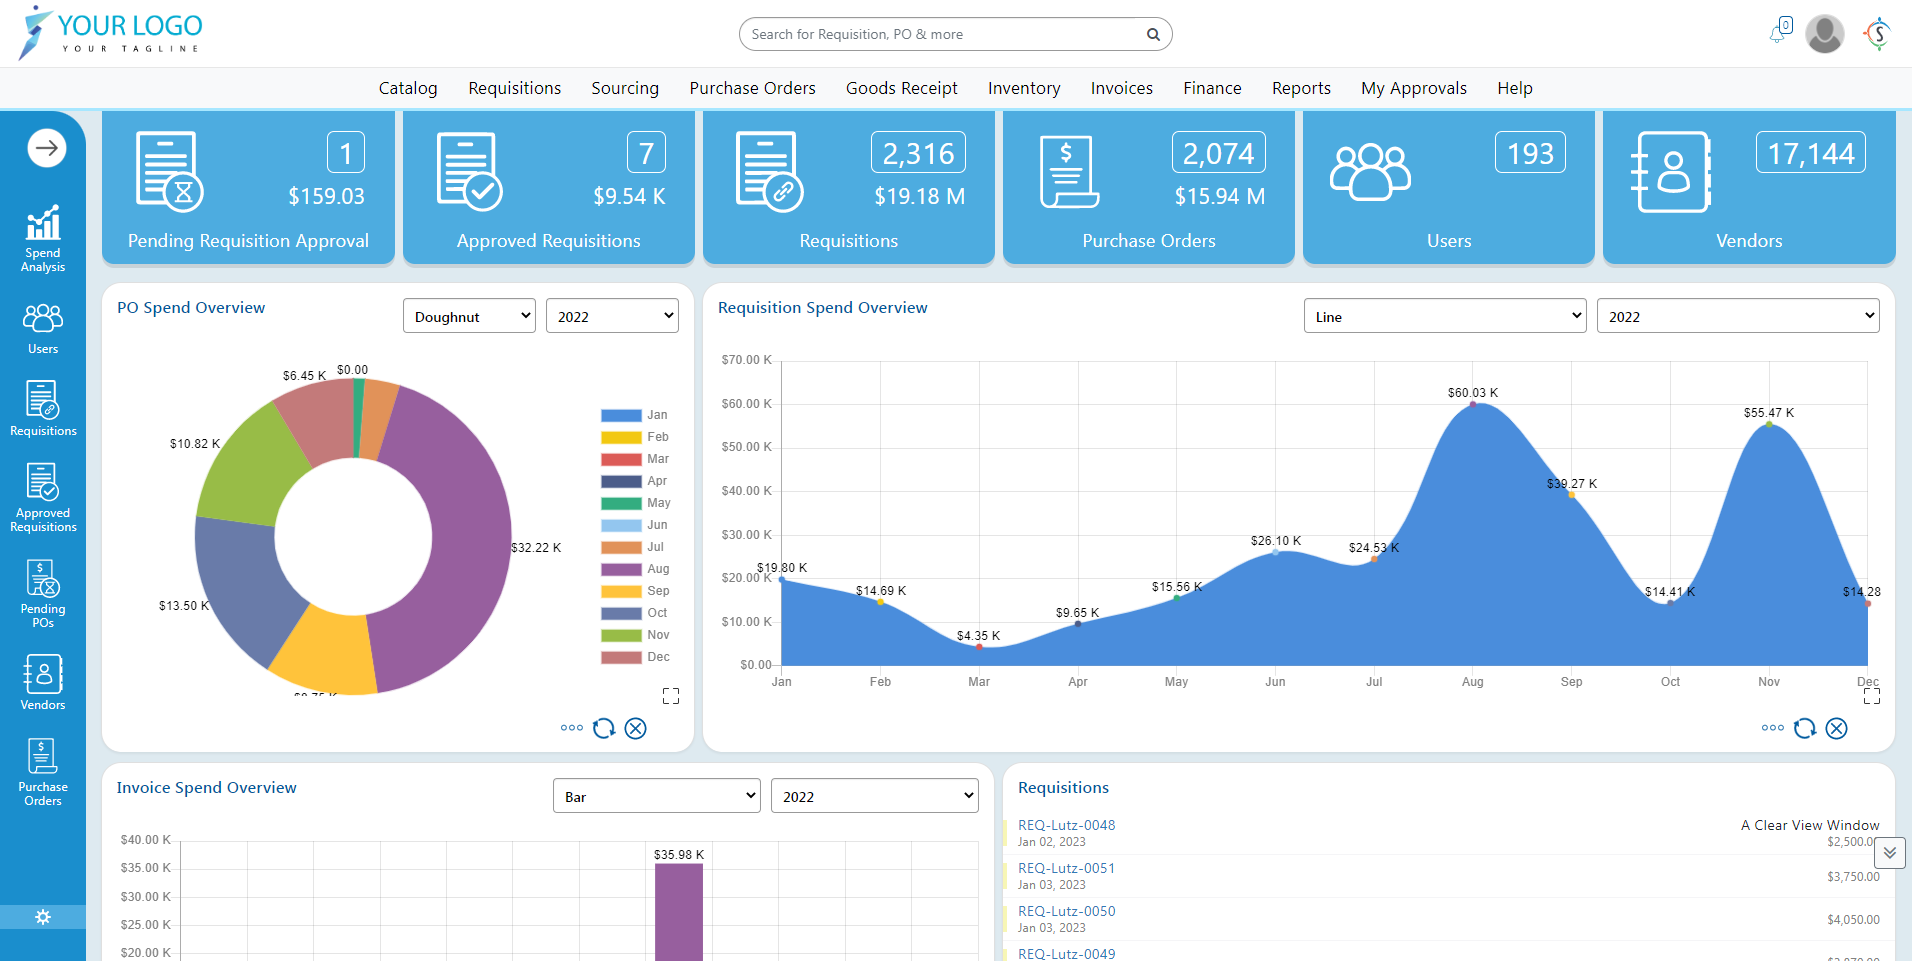The height and width of the screenshot is (961, 1912).
Task: Click the Pending Requisition Approval card
Action: pyautogui.click(x=248, y=188)
